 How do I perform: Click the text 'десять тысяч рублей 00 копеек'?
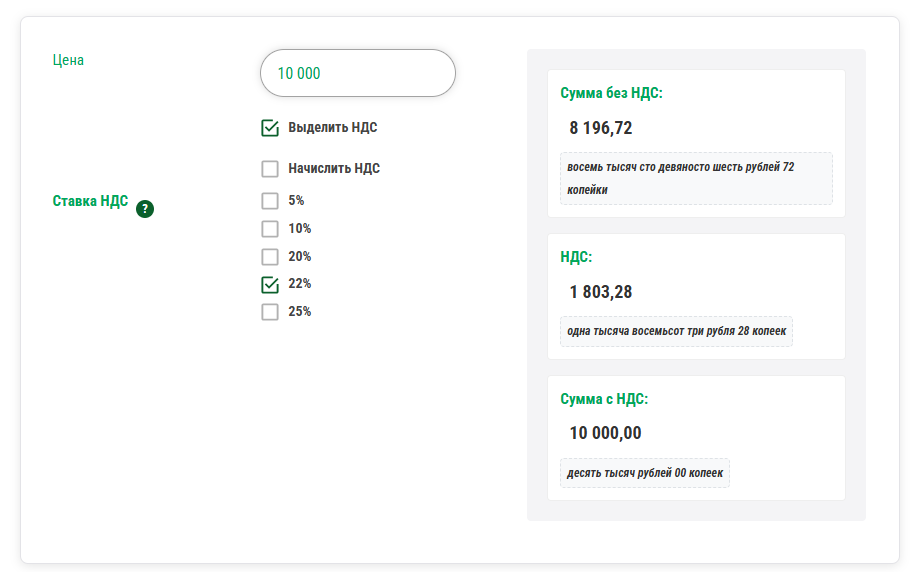645,473
